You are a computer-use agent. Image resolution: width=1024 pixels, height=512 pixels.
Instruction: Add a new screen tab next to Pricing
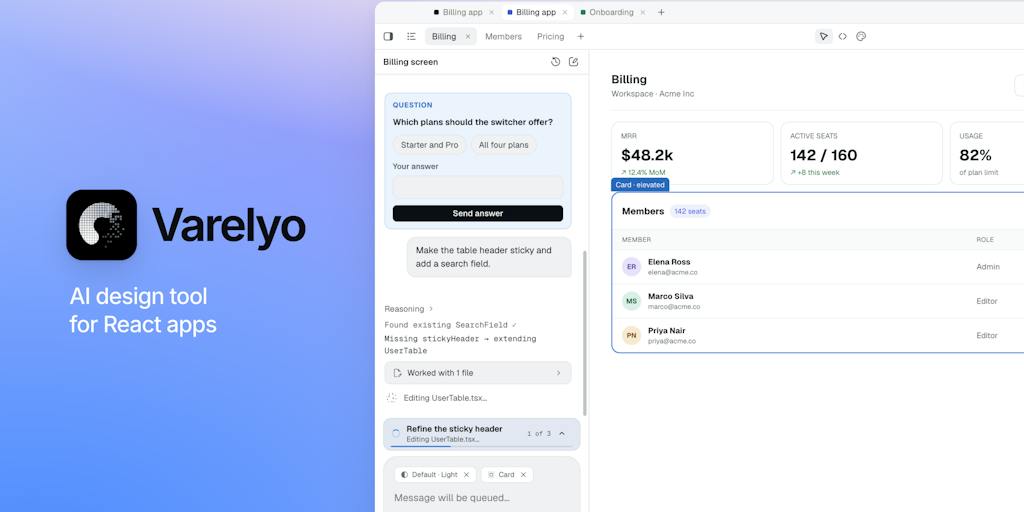[x=581, y=37]
